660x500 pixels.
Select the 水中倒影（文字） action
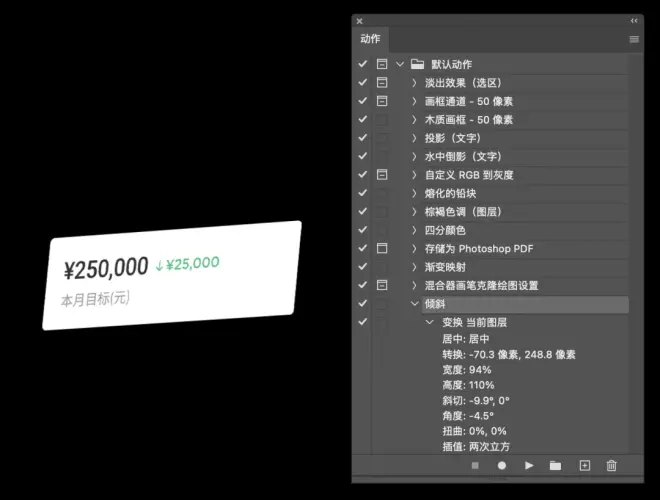pyautogui.click(x=463, y=157)
